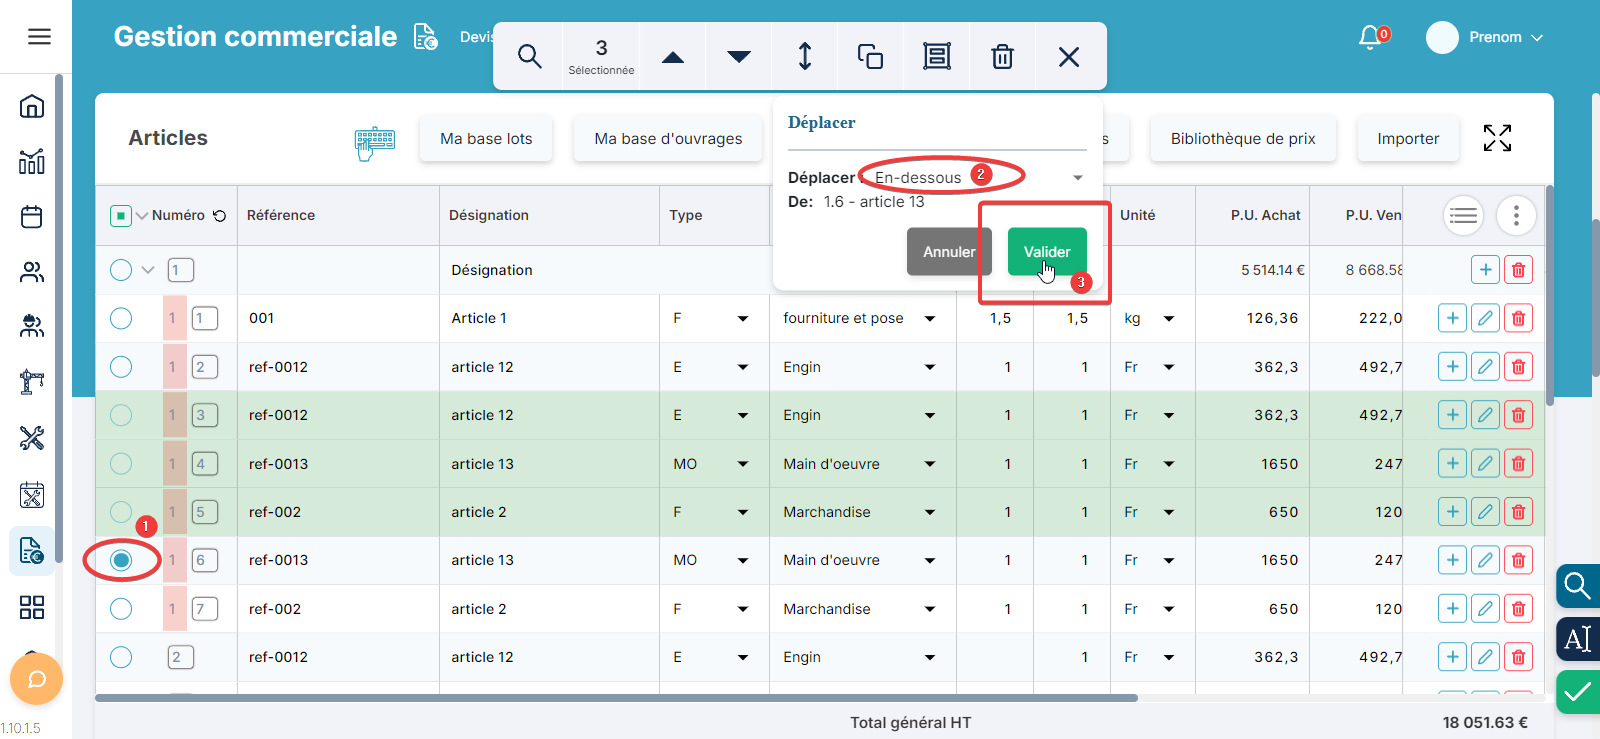
Task: Click the search magnifier in selection toolbar
Action: coord(529,57)
